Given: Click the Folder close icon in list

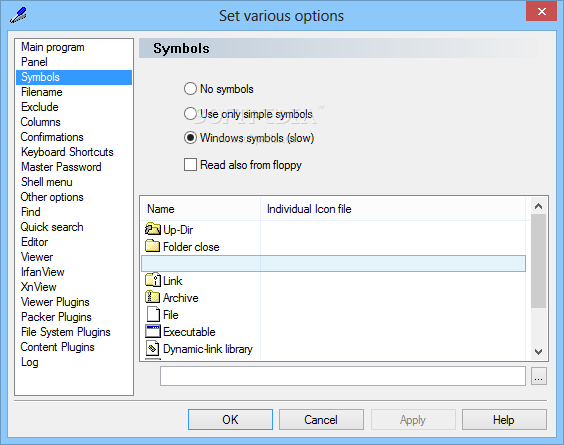Looking at the screenshot, I should [153, 246].
